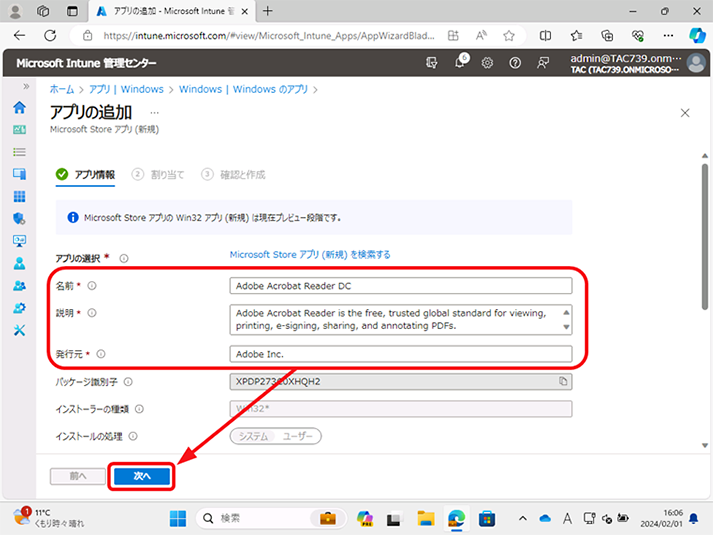Open settings gear in Intune header

[x=487, y=63]
